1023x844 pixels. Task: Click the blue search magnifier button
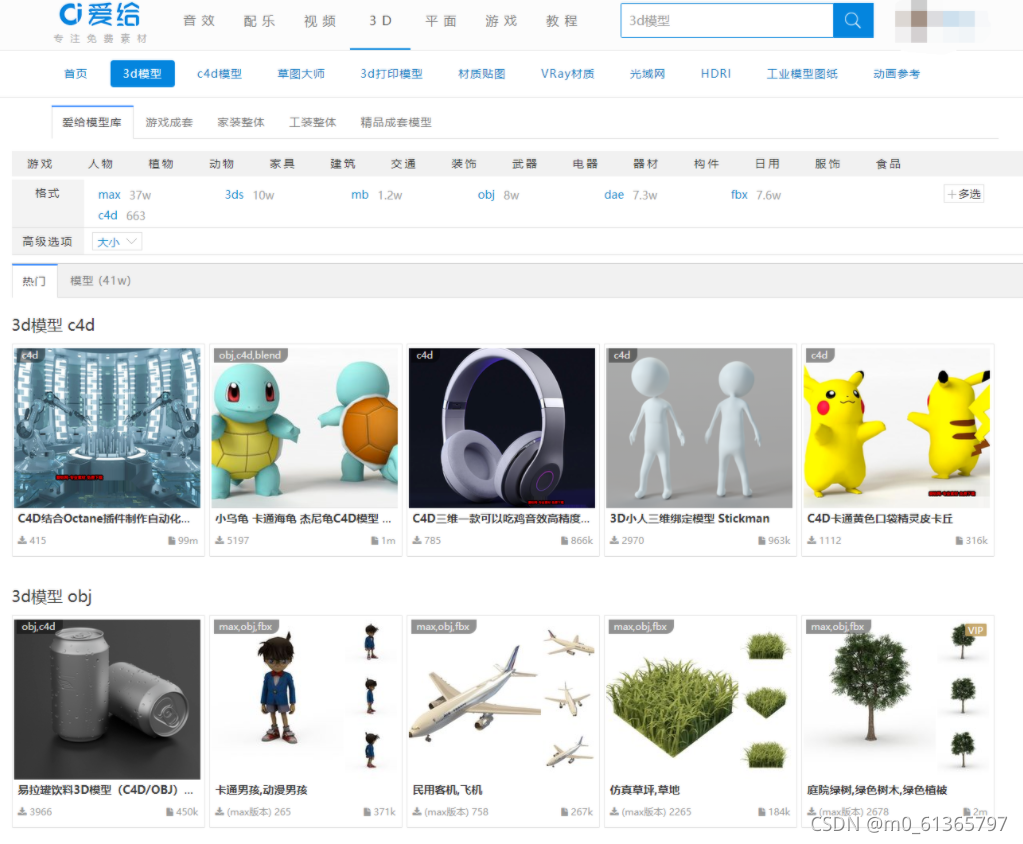click(853, 20)
